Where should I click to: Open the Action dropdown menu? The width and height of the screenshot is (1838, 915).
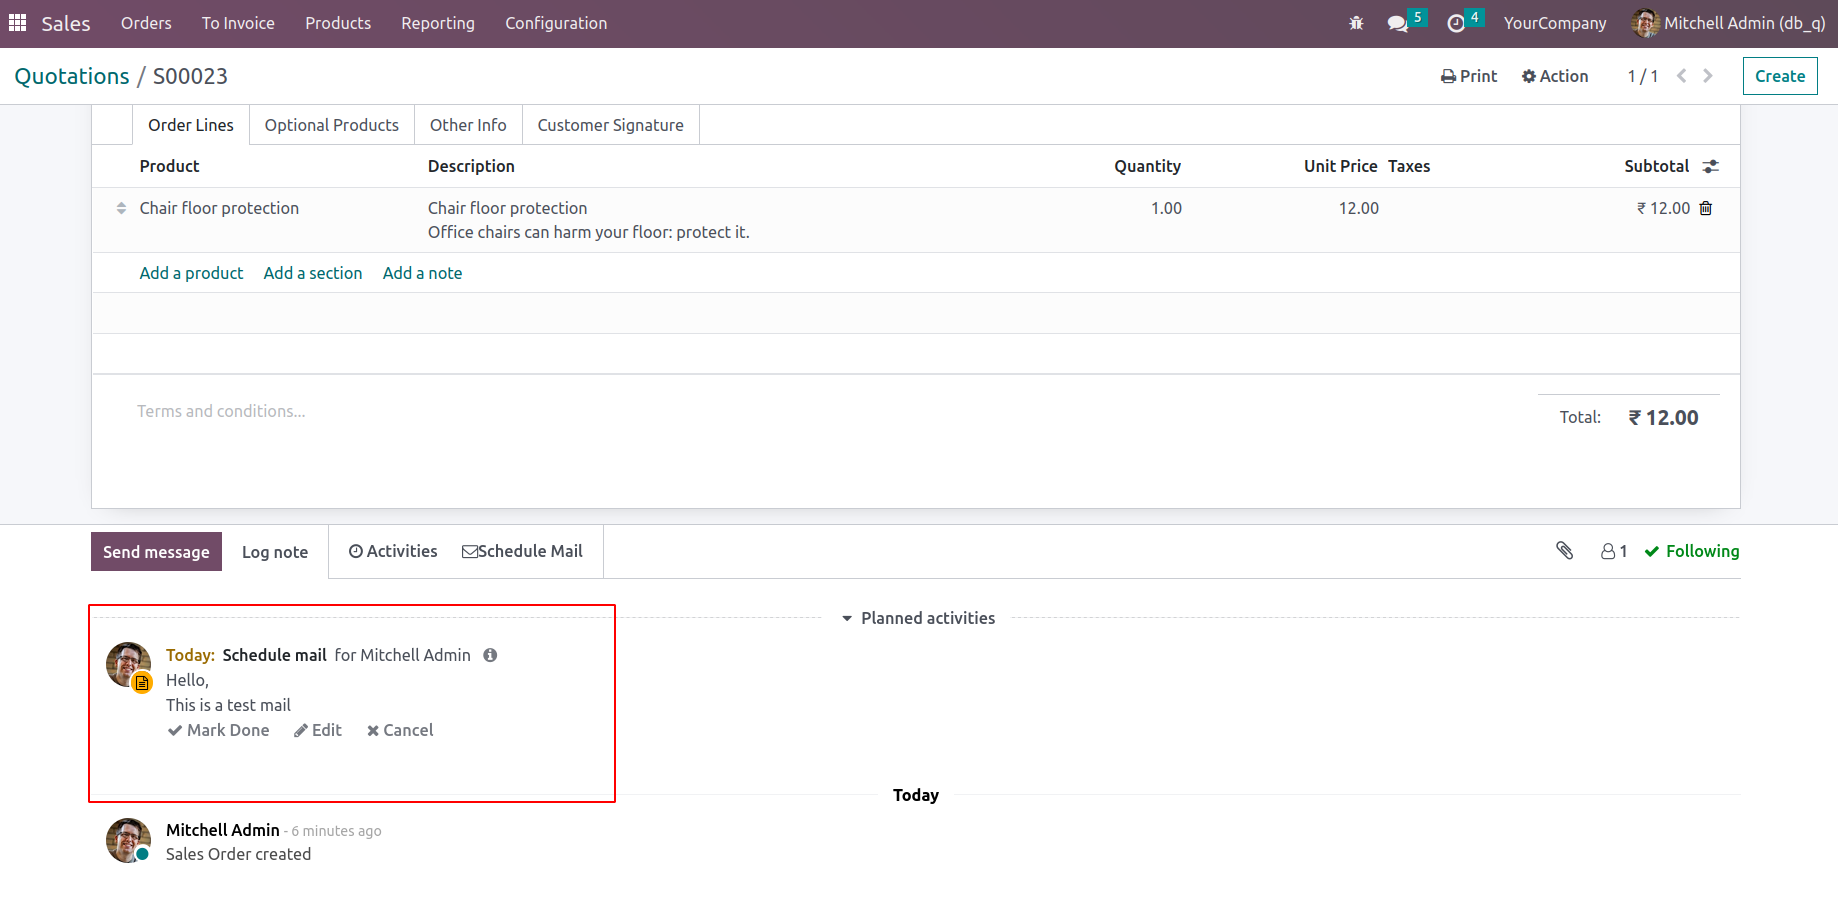1555,76
